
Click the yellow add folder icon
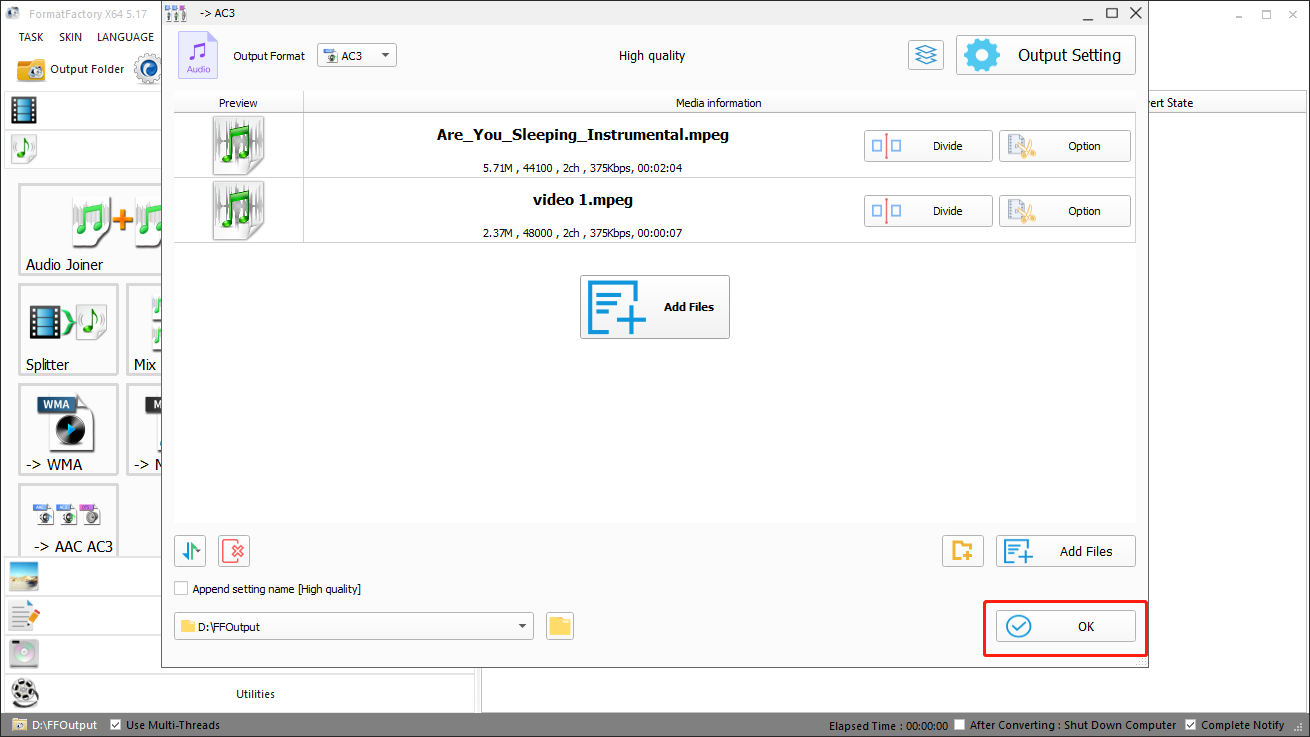coord(963,551)
